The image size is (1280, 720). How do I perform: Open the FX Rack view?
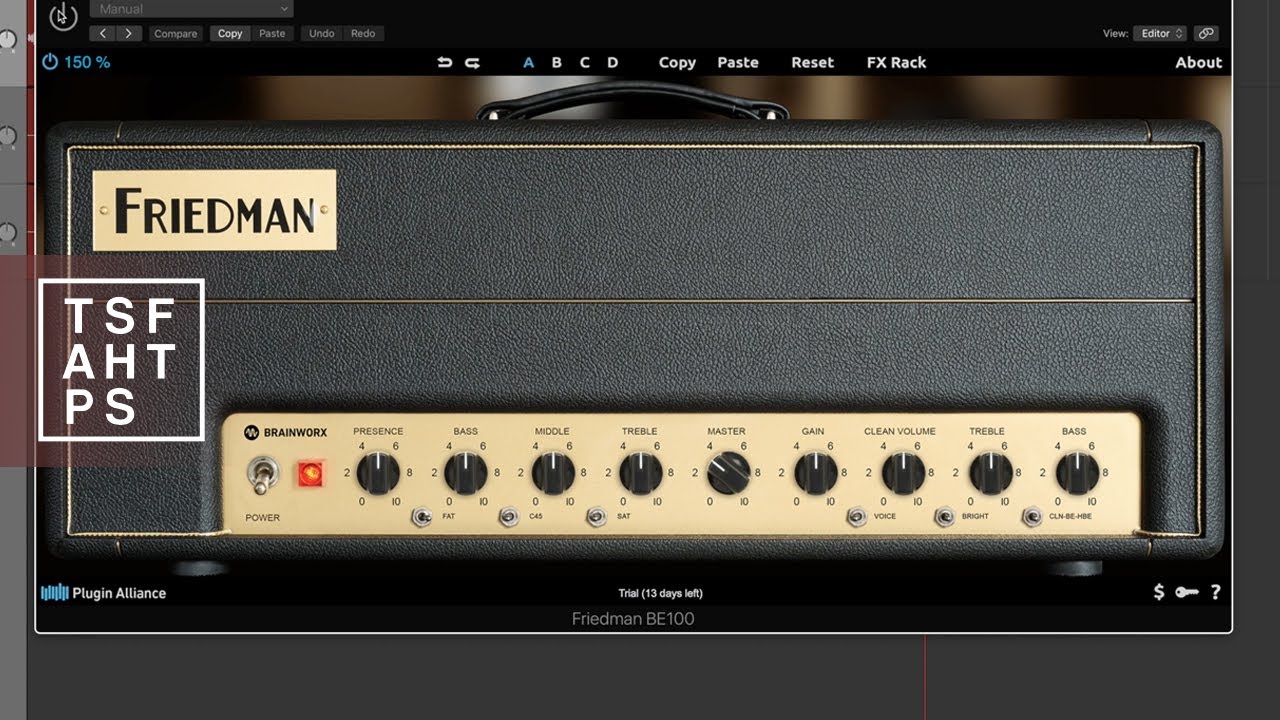[x=896, y=62]
